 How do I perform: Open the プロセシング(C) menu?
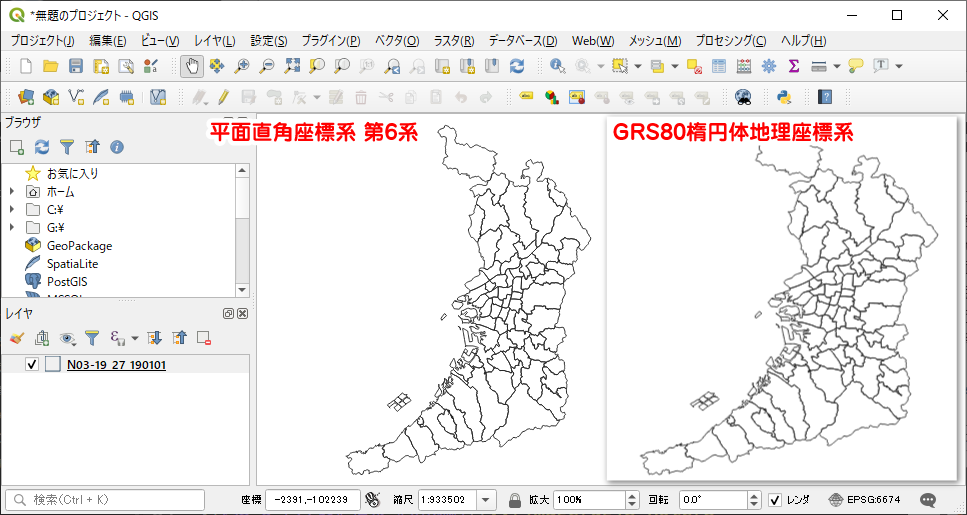730,41
